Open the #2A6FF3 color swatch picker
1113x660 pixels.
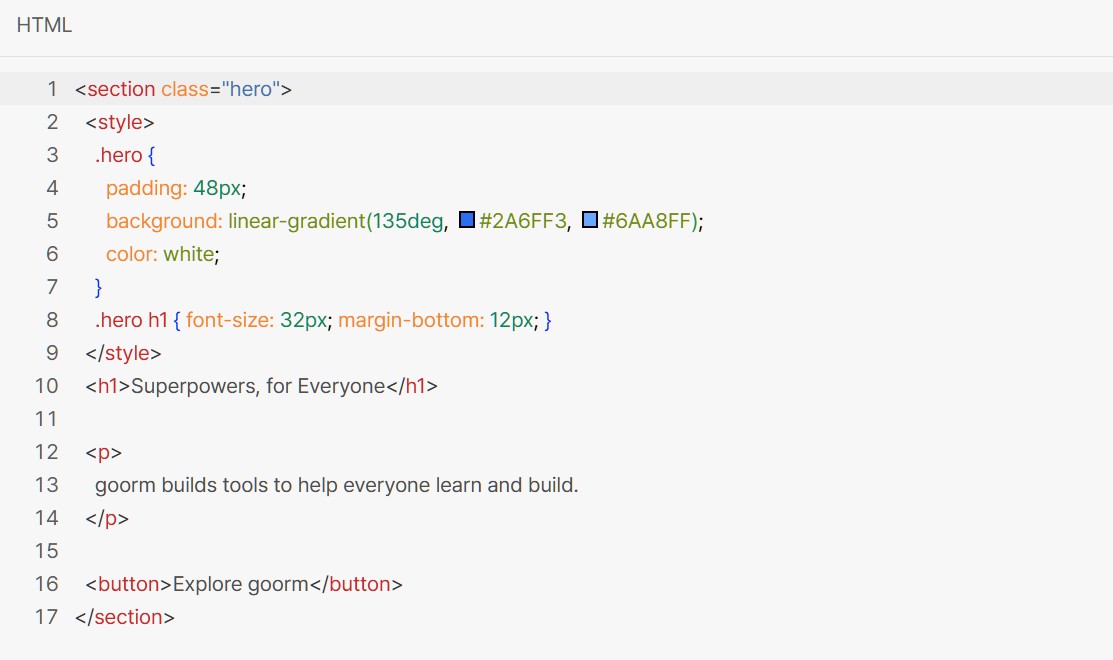[x=467, y=220]
